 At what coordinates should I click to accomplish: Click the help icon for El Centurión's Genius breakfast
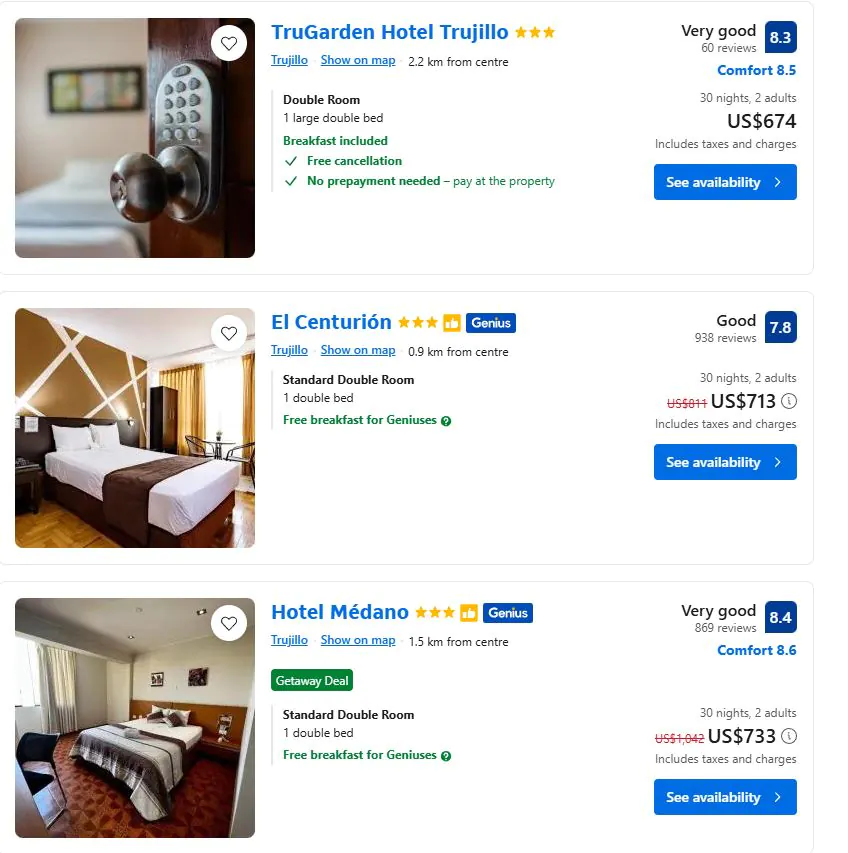[x=446, y=421]
